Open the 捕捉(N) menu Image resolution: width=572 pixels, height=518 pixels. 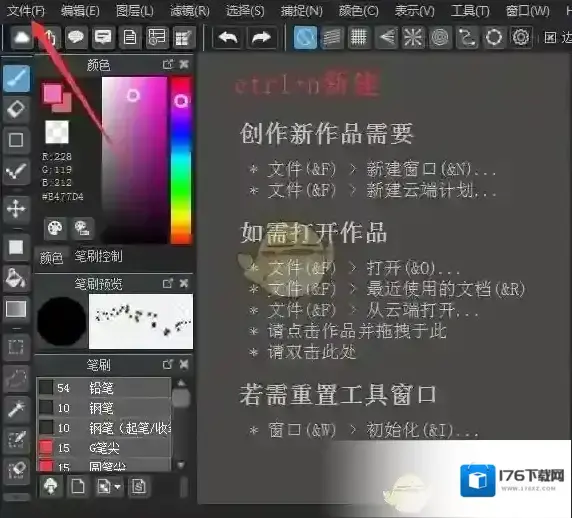click(301, 11)
